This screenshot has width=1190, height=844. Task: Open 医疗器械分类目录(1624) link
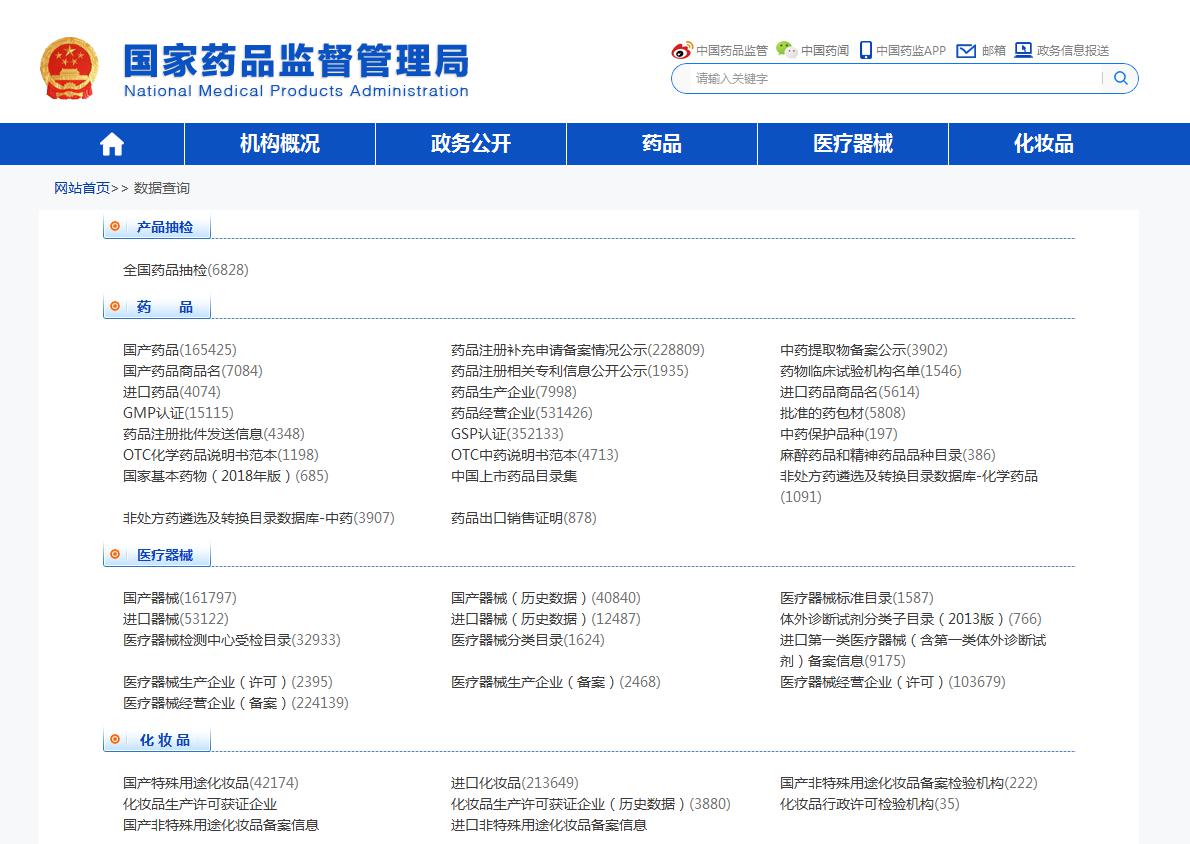point(527,641)
